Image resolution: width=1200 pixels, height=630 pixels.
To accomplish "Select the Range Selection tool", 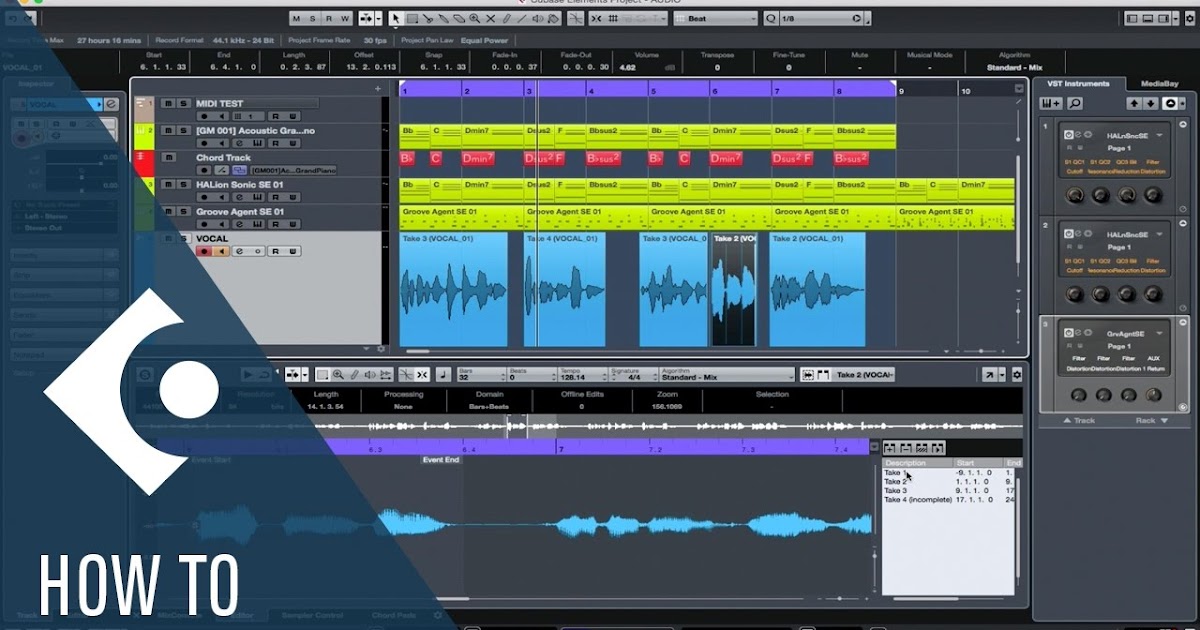I will [x=412, y=18].
